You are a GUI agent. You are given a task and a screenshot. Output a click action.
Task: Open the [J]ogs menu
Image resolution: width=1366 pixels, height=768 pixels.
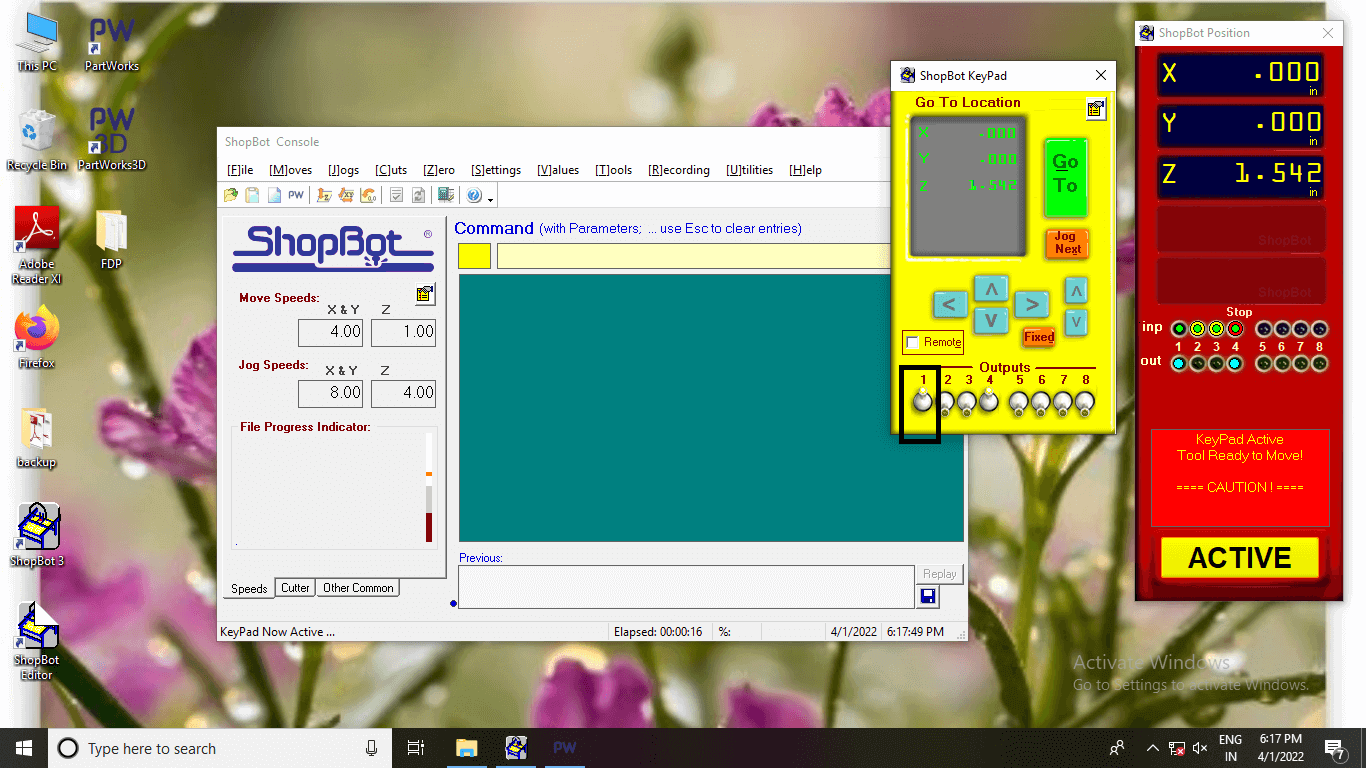(343, 170)
